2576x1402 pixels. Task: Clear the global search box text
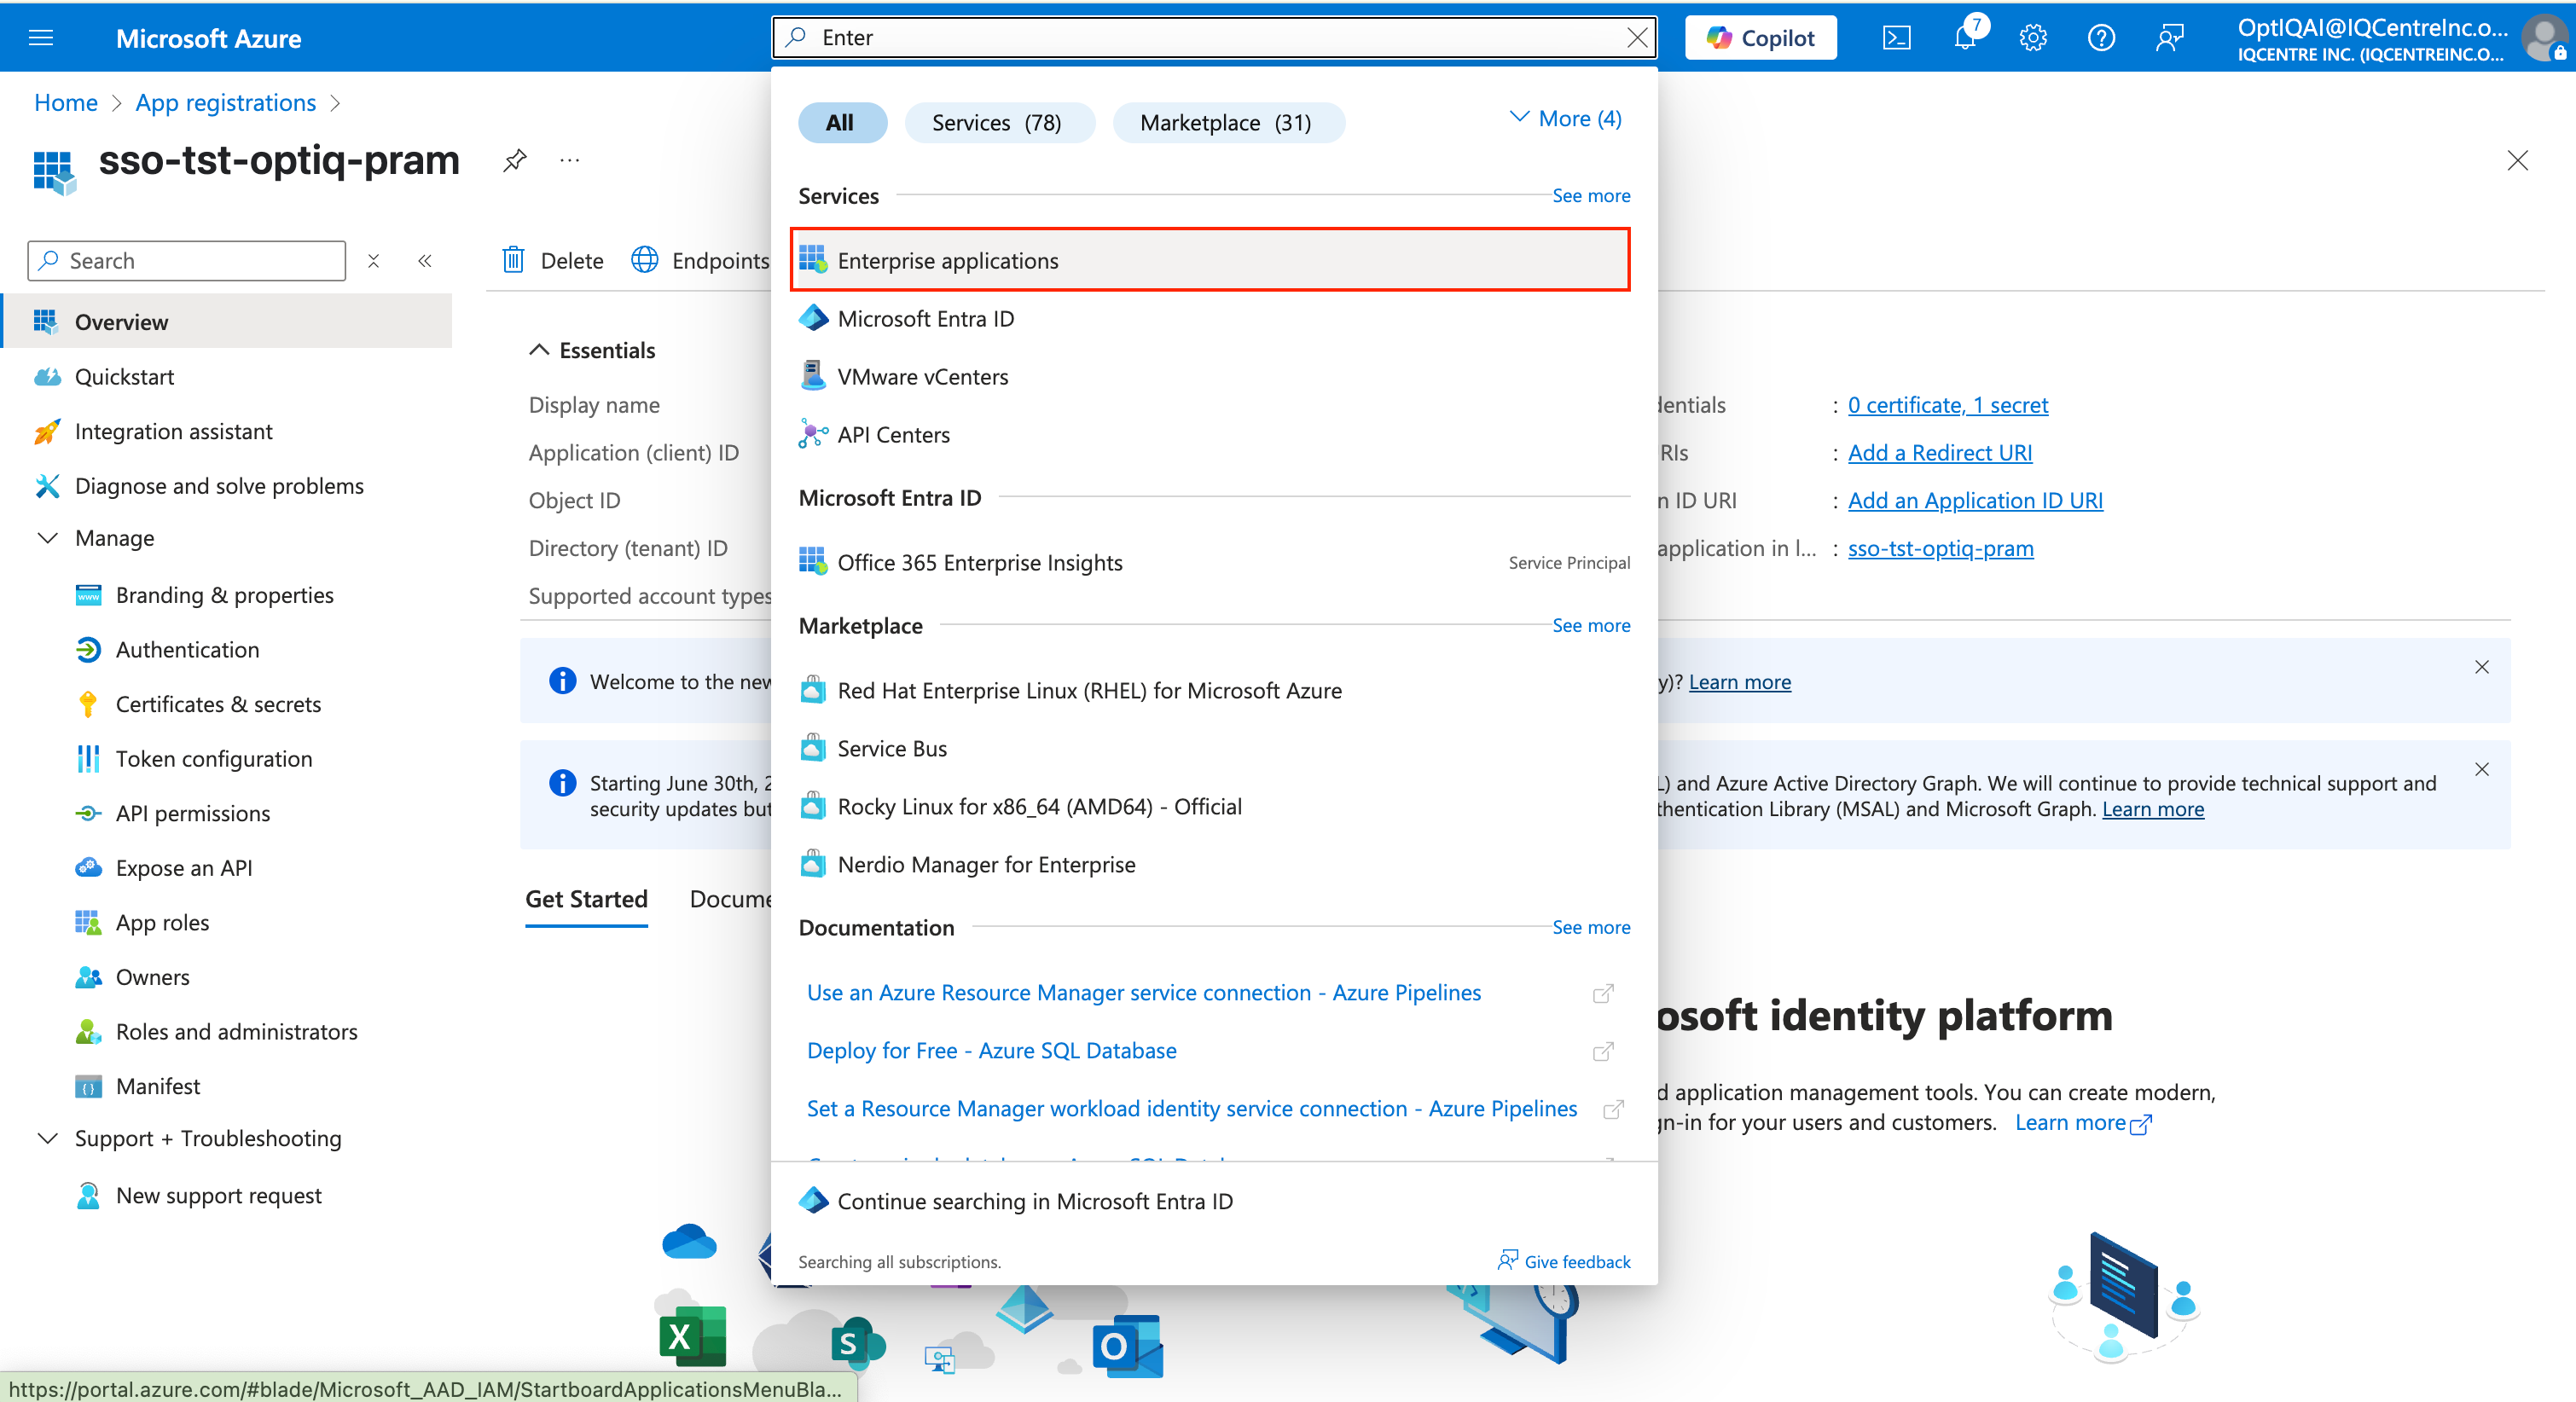1637,38
